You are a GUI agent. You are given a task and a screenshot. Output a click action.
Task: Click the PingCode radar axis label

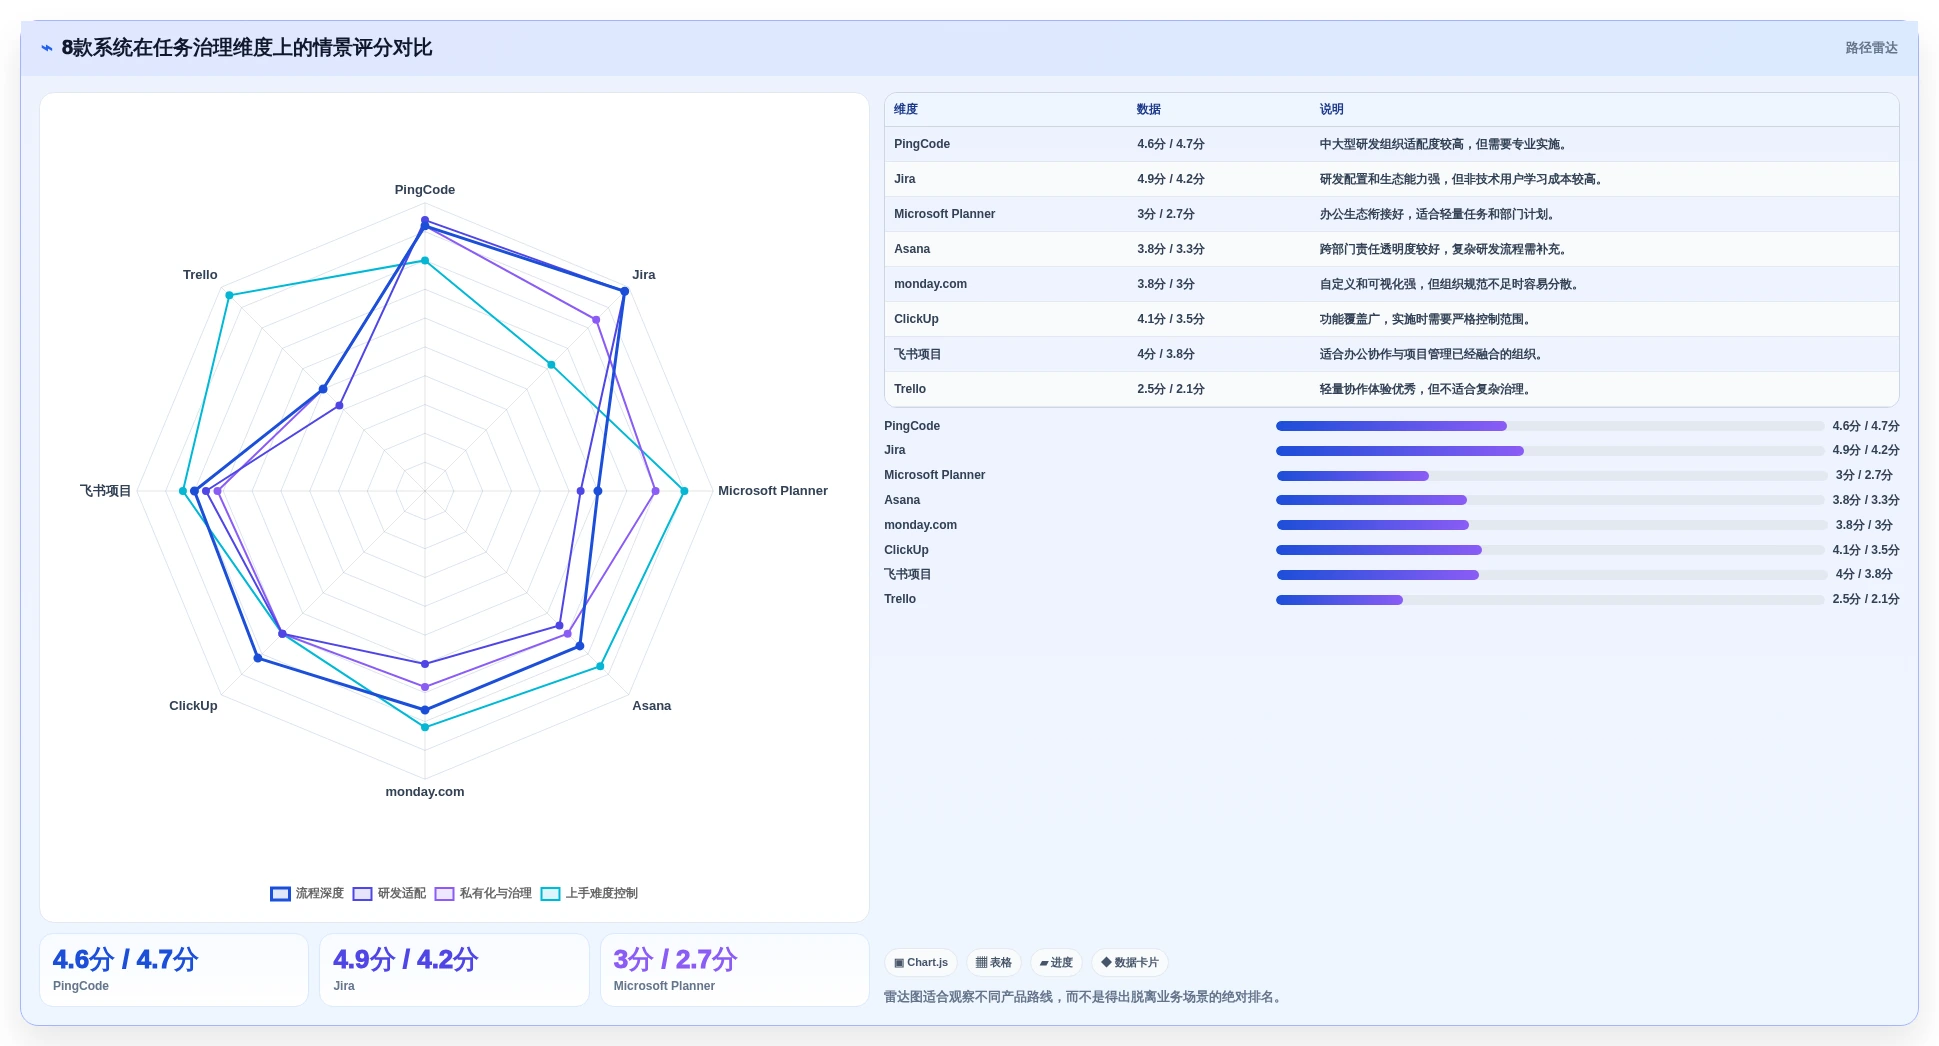tap(425, 190)
